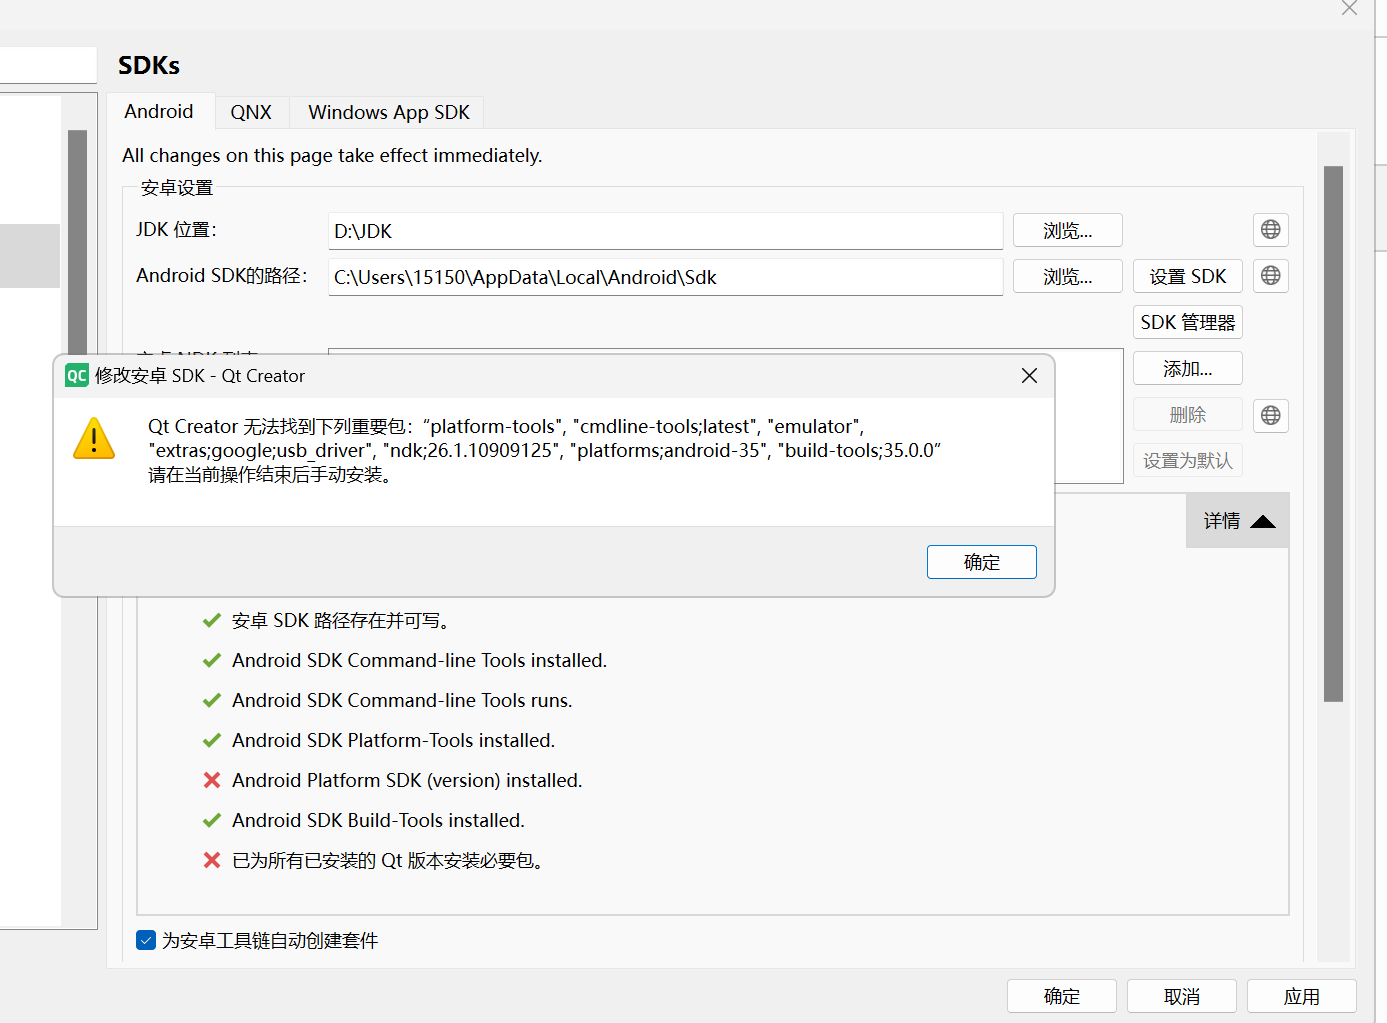Click the SDKs page heading
Viewport: 1387px width, 1023px height.
pyautogui.click(x=149, y=65)
